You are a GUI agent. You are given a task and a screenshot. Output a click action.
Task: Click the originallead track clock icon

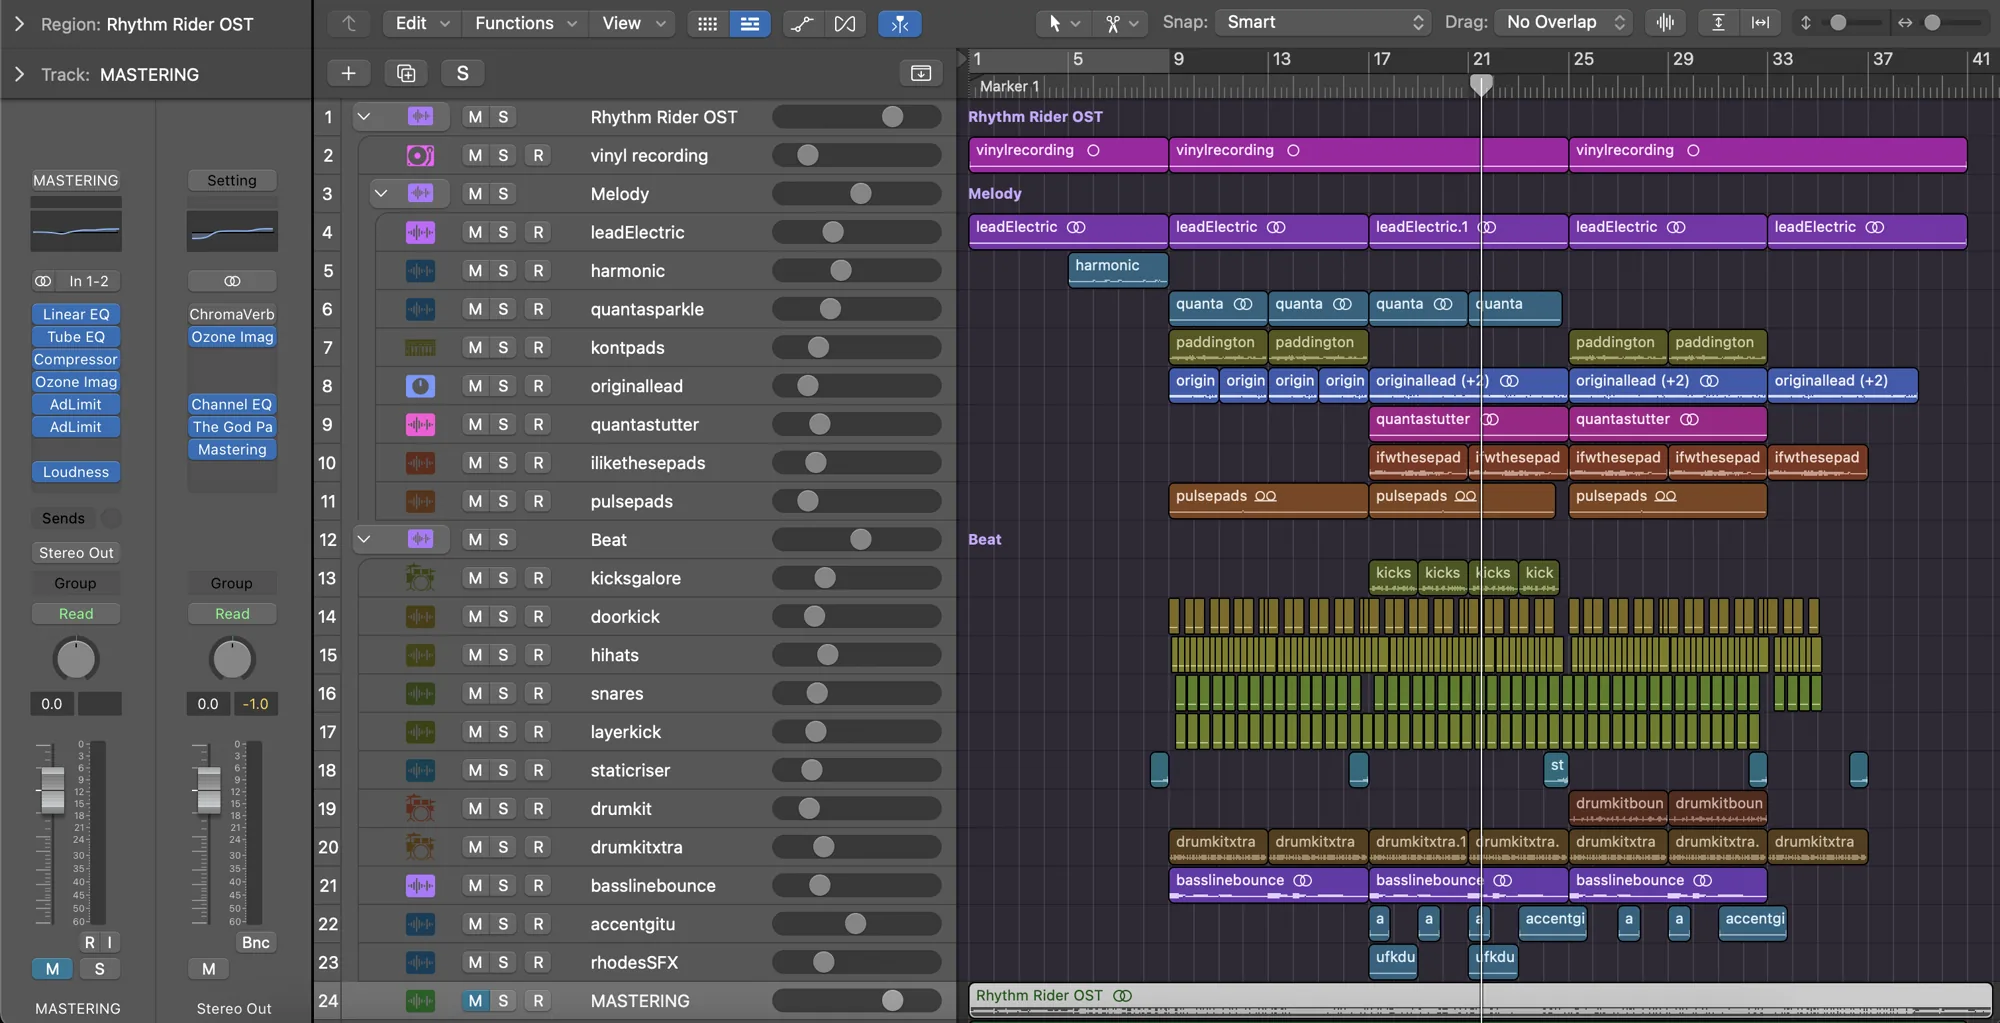coord(420,386)
